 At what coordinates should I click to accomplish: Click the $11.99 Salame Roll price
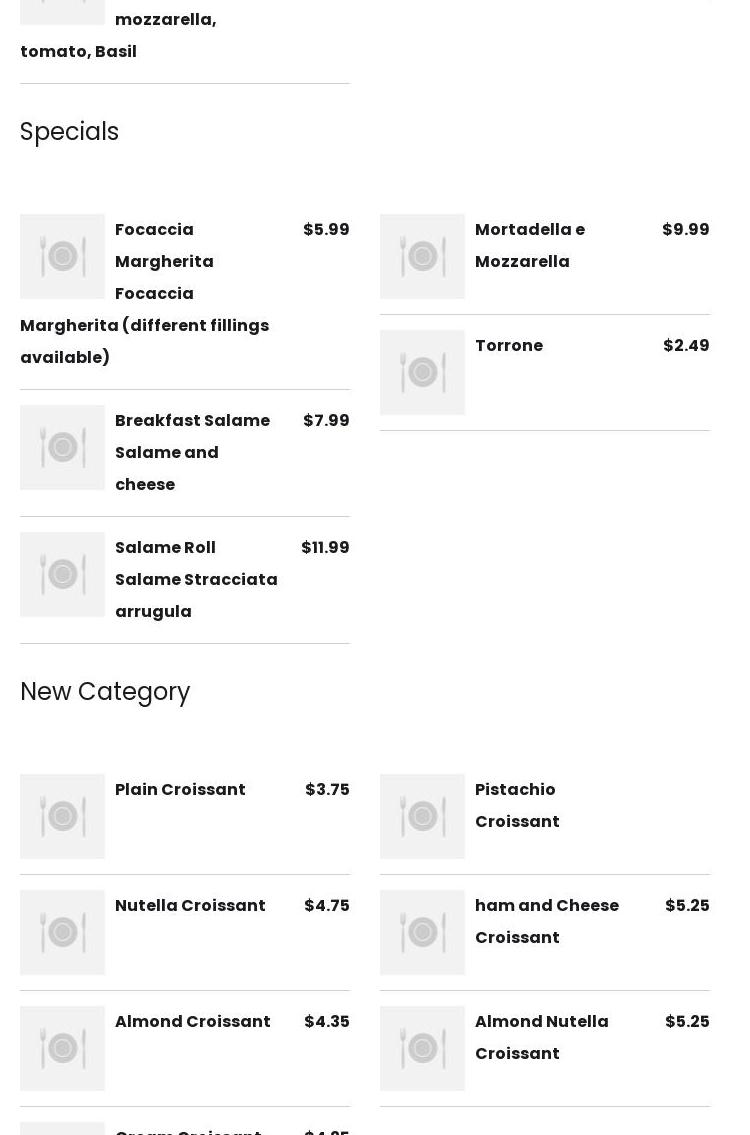(x=325, y=547)
